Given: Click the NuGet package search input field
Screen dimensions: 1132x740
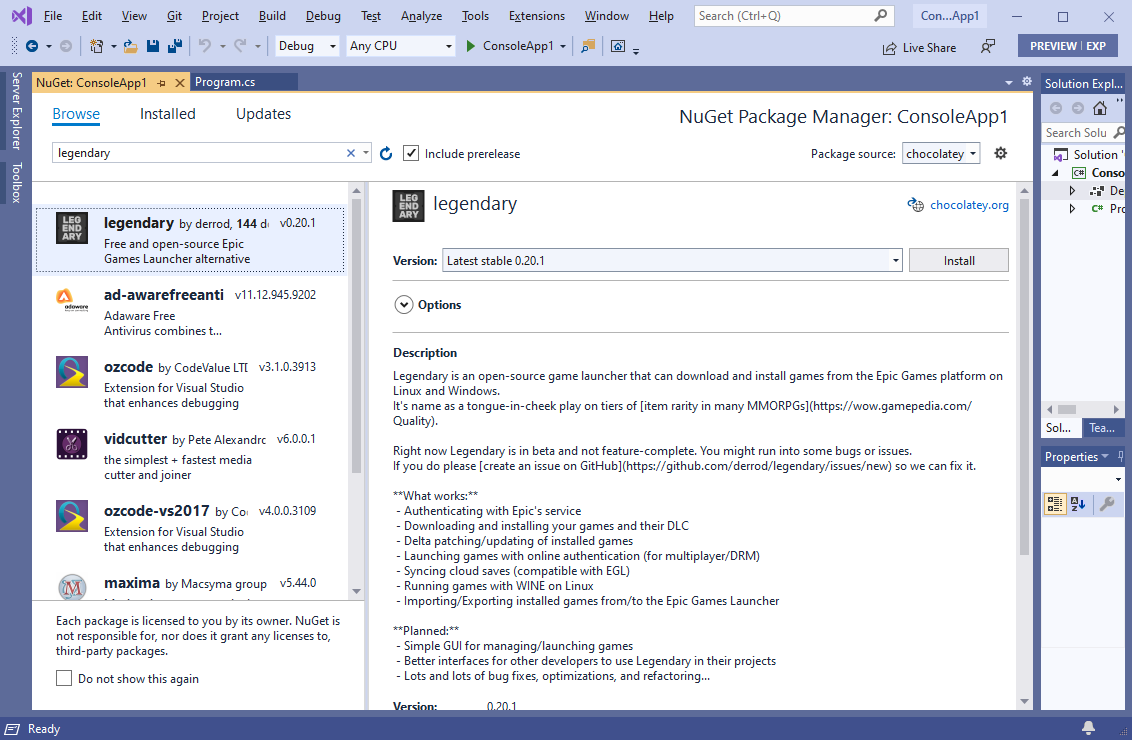Looking at the screenshot, I should pos(200,153).
